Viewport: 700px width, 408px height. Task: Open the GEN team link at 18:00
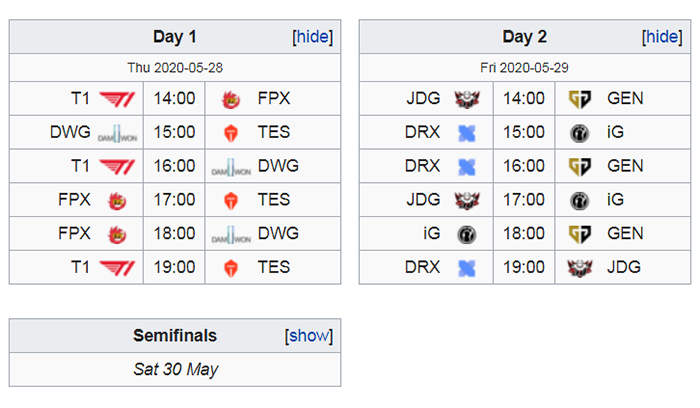[x=625, y=233]
